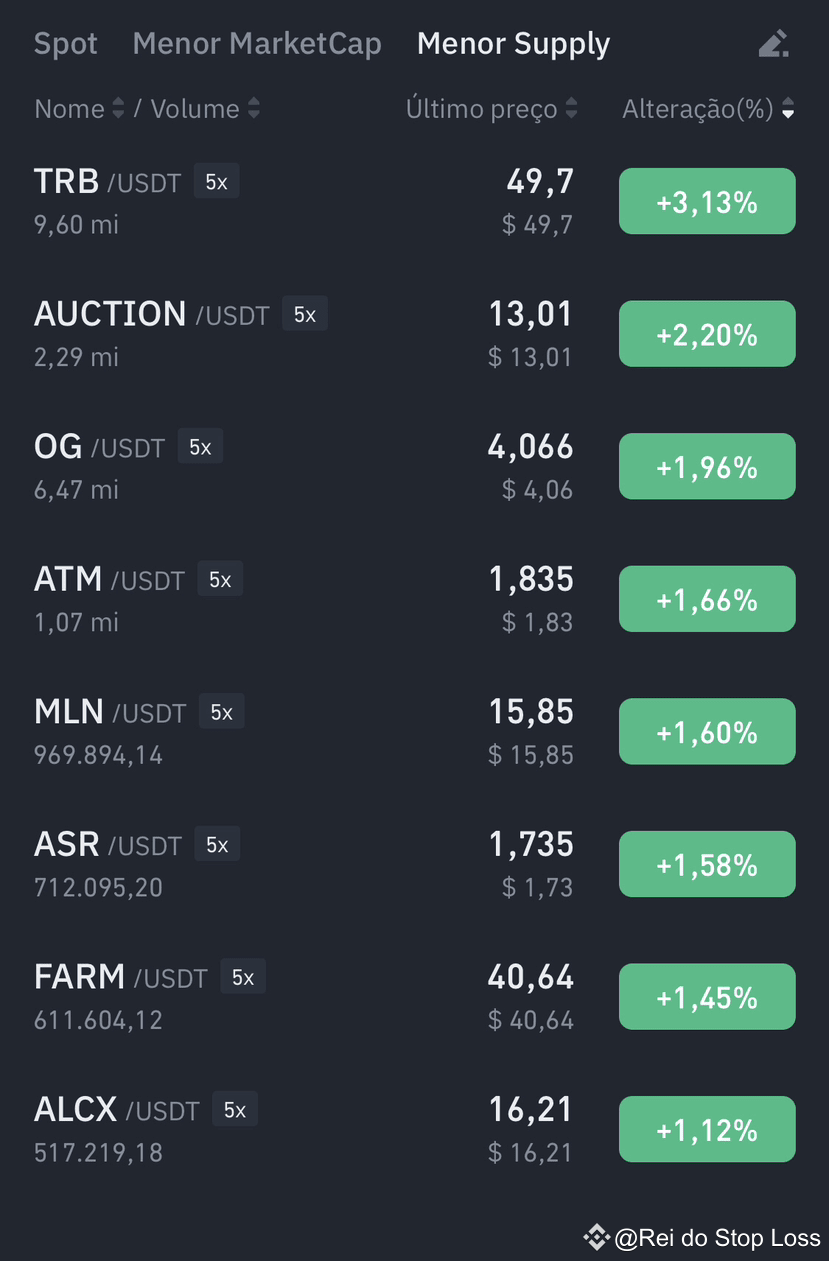The height and width of the screenshot is (1261, 829).
Task: Click Binance logo in watermark
Action: 596,1238
